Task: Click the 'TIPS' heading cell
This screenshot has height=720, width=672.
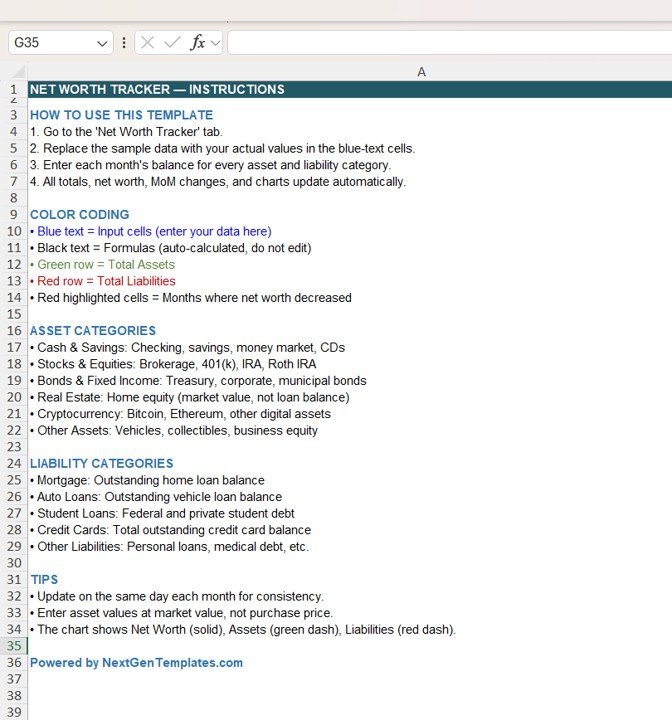Action: (x=44, y=579)
